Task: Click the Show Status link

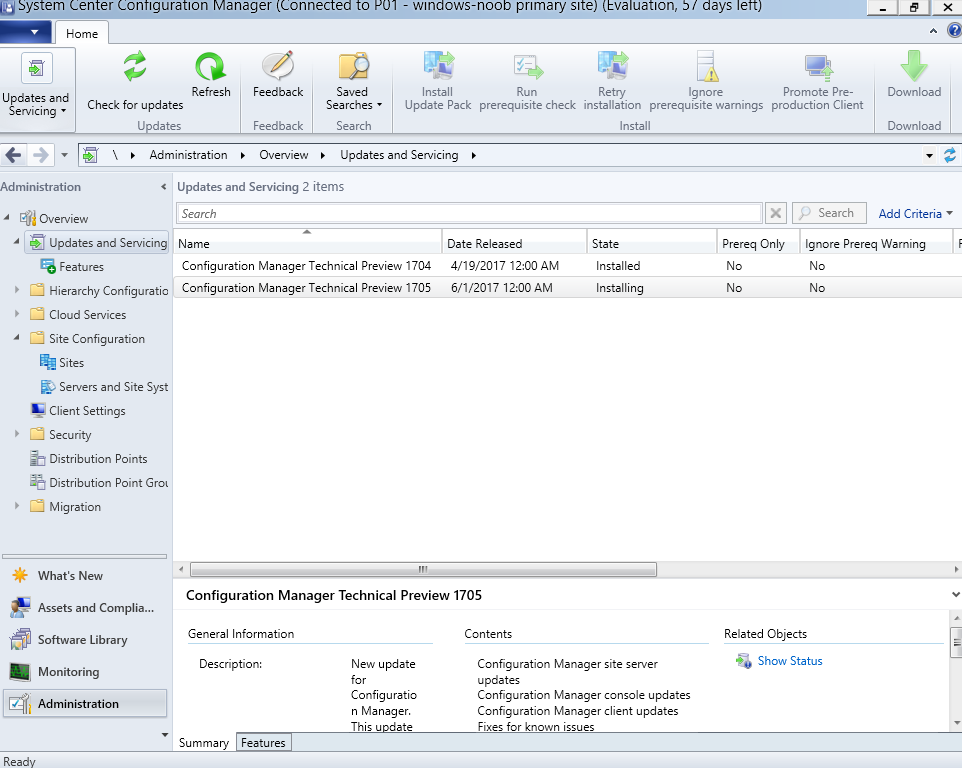Action: [790, 661]
